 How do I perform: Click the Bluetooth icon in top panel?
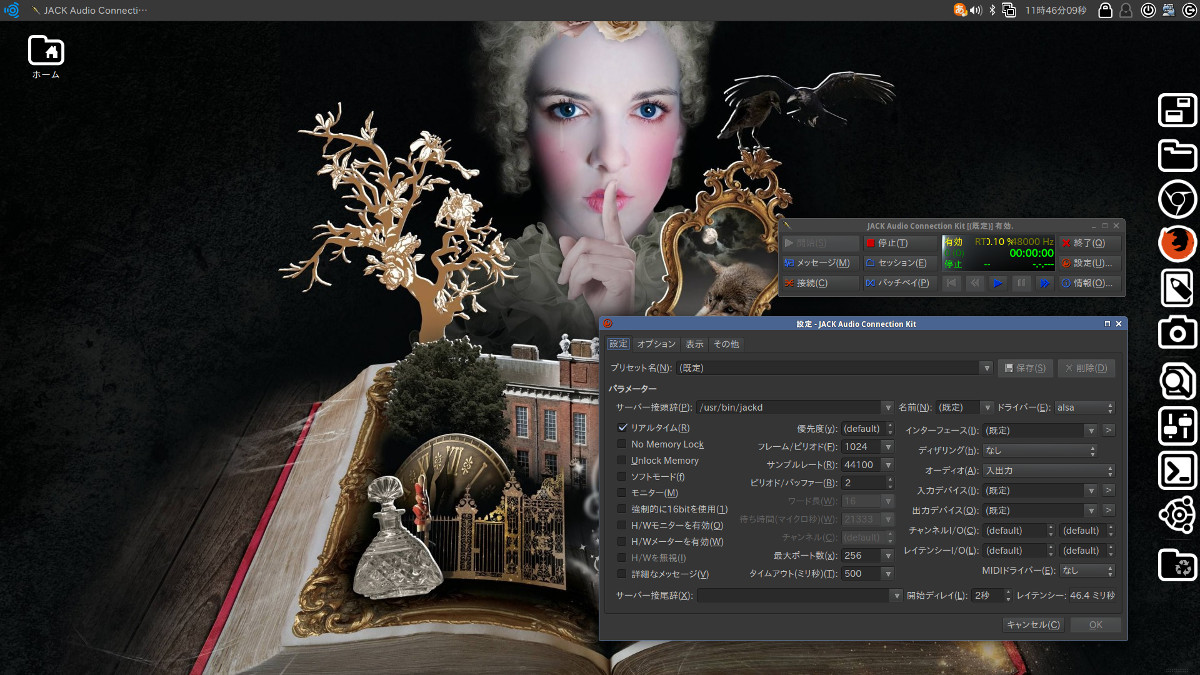click(x=992, y=10)
